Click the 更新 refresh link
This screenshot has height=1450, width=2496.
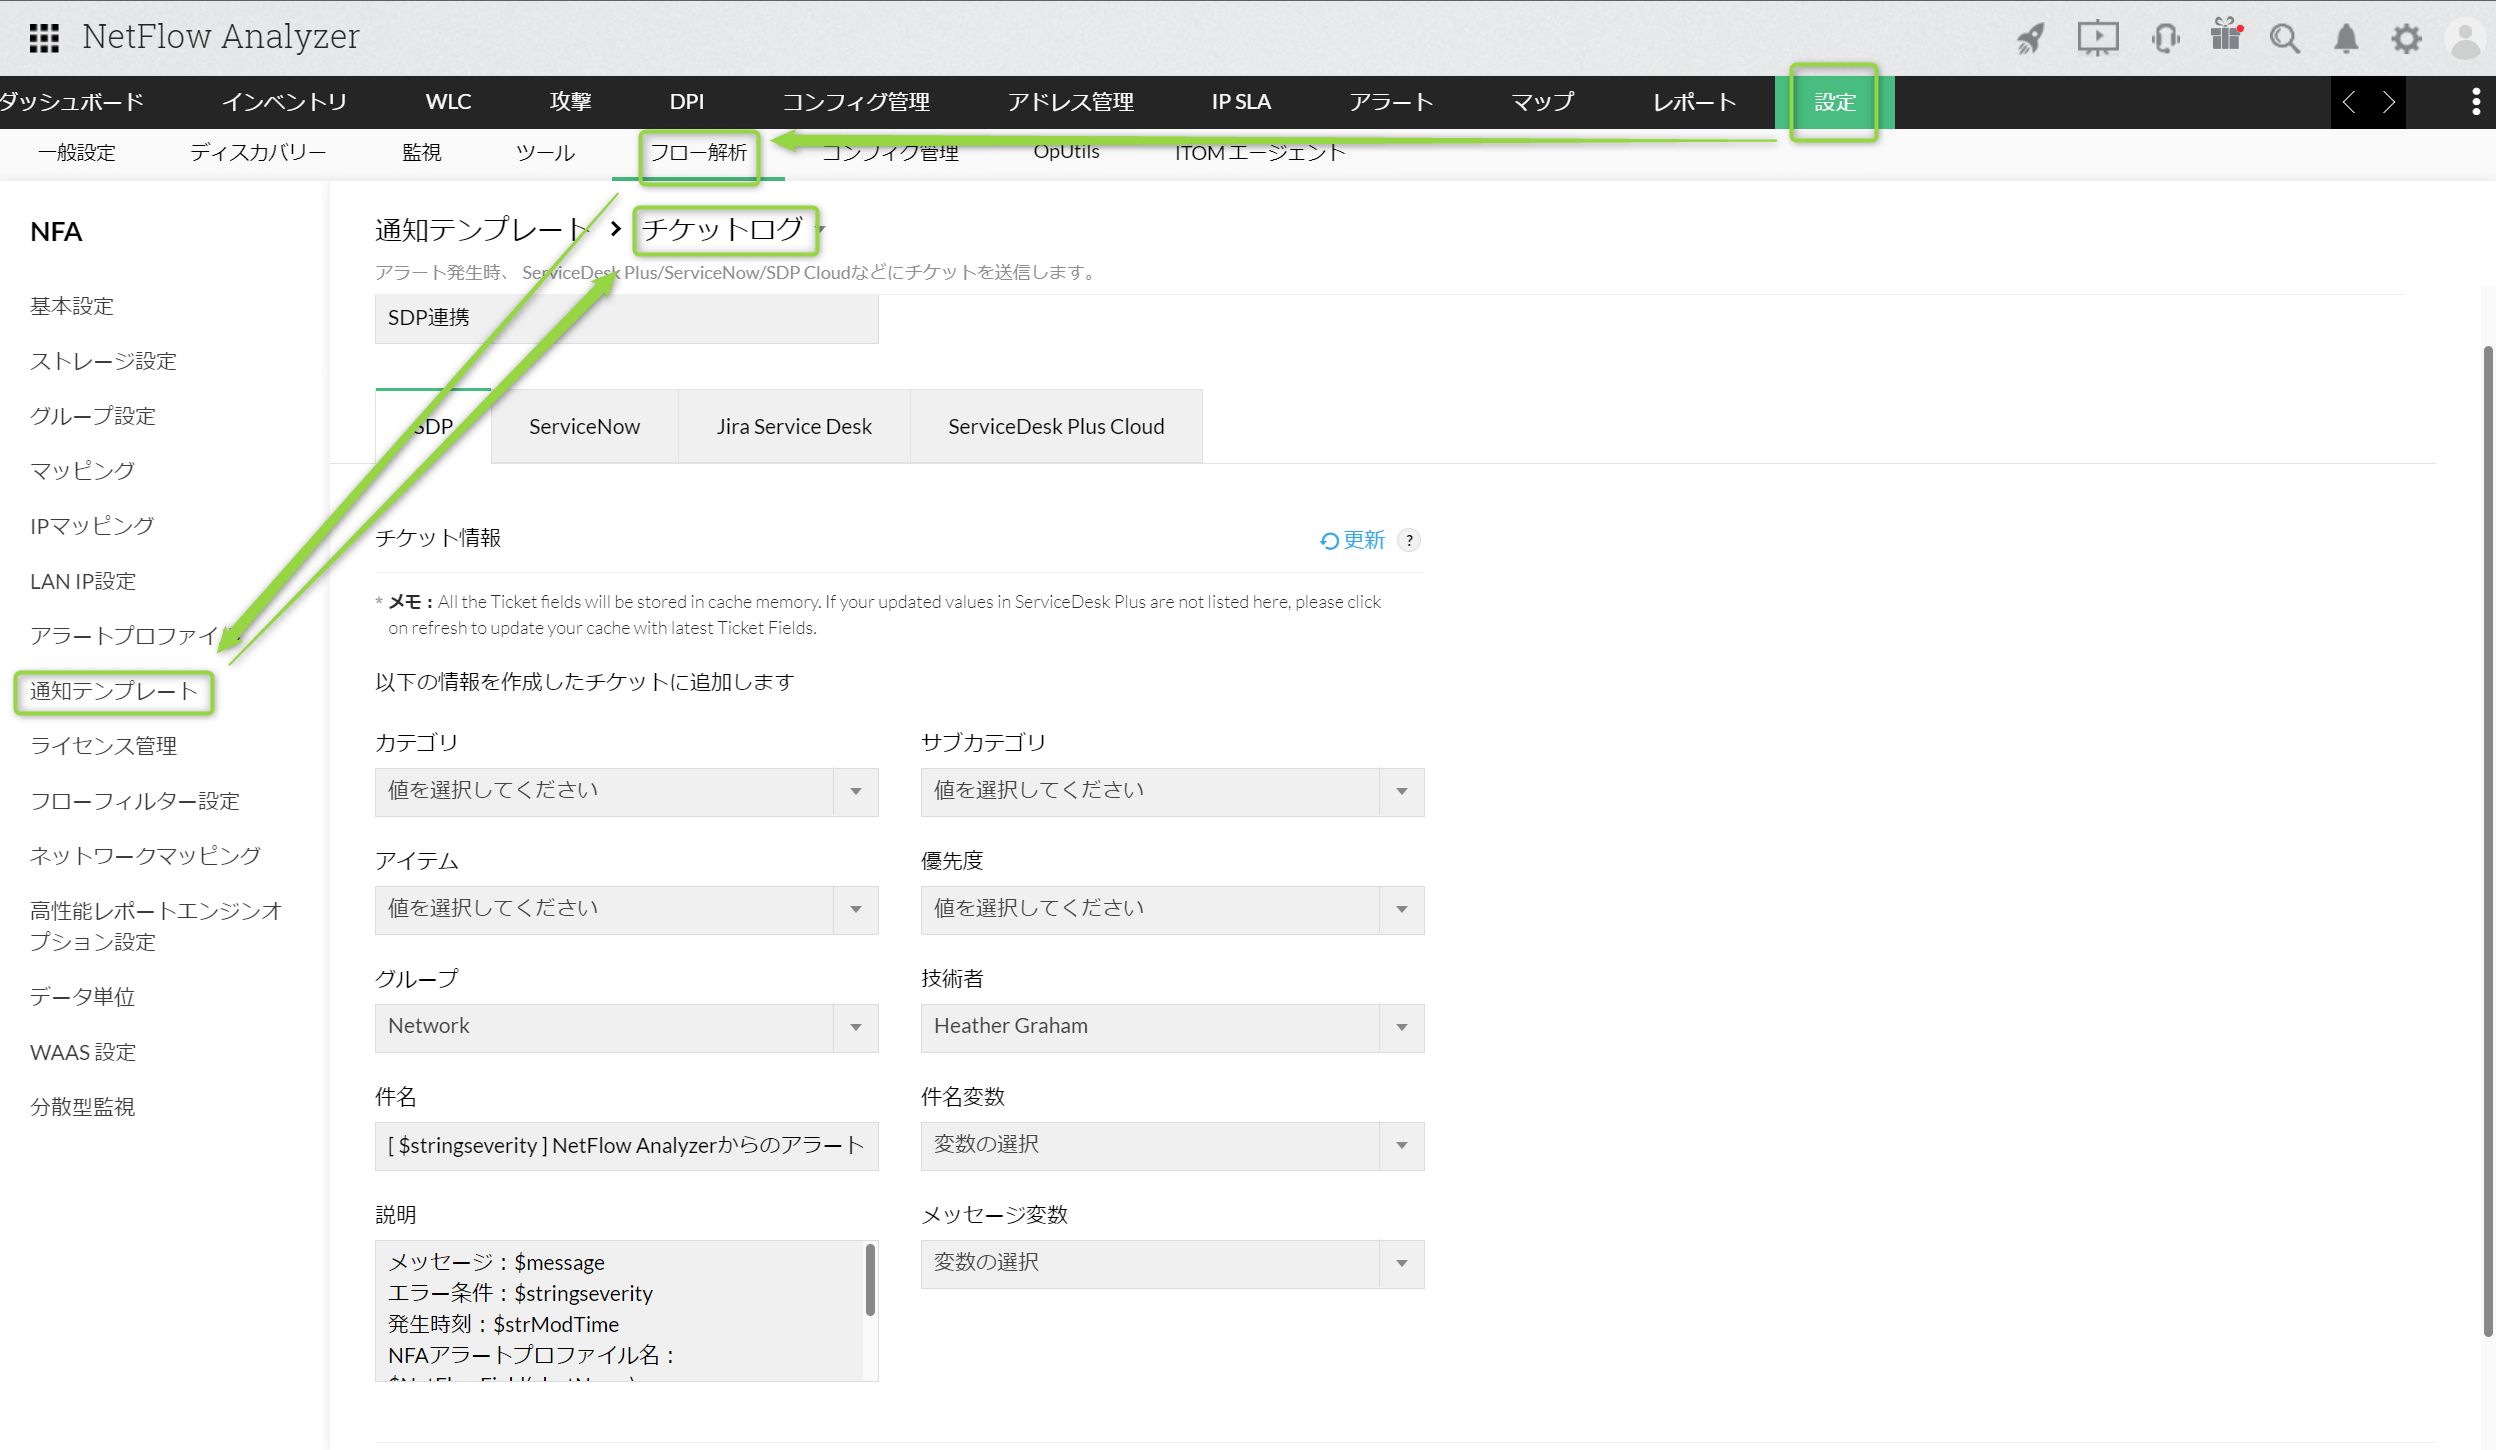click(1353, 540)
